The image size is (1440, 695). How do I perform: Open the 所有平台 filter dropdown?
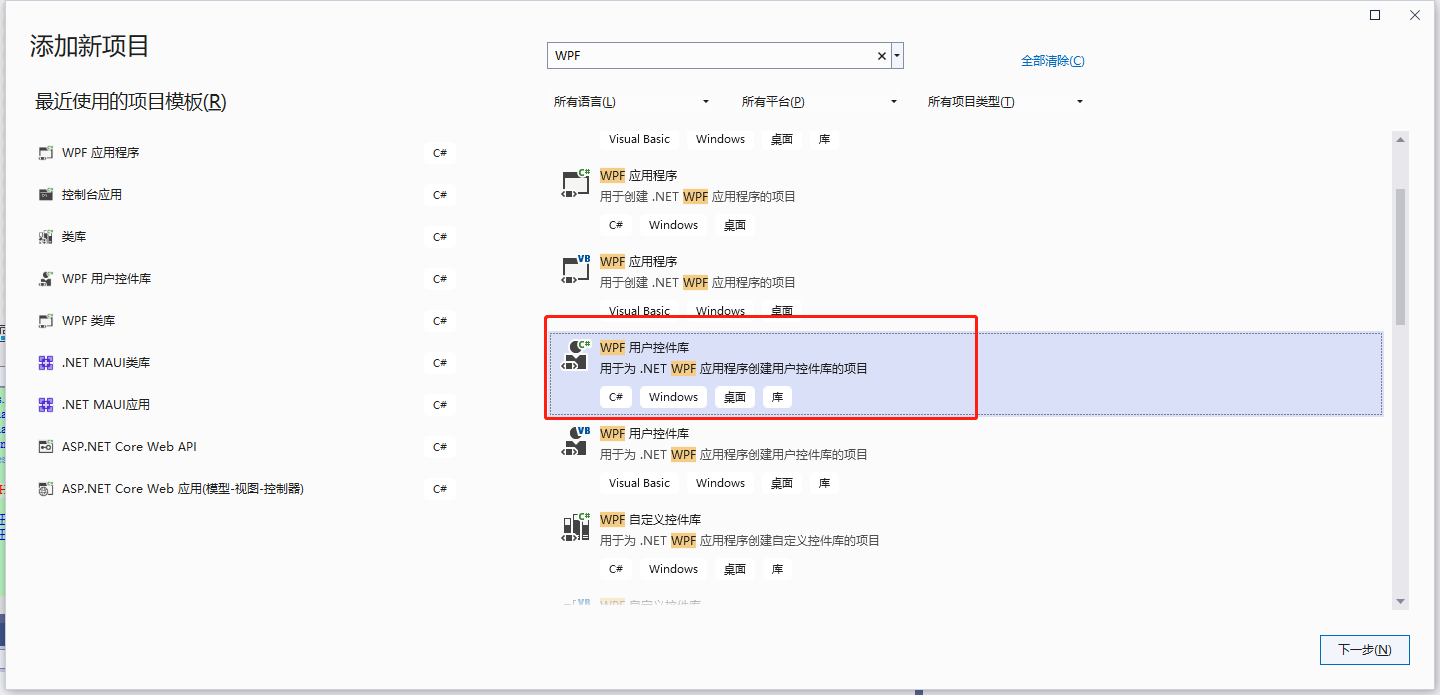(x=819, y=102)
